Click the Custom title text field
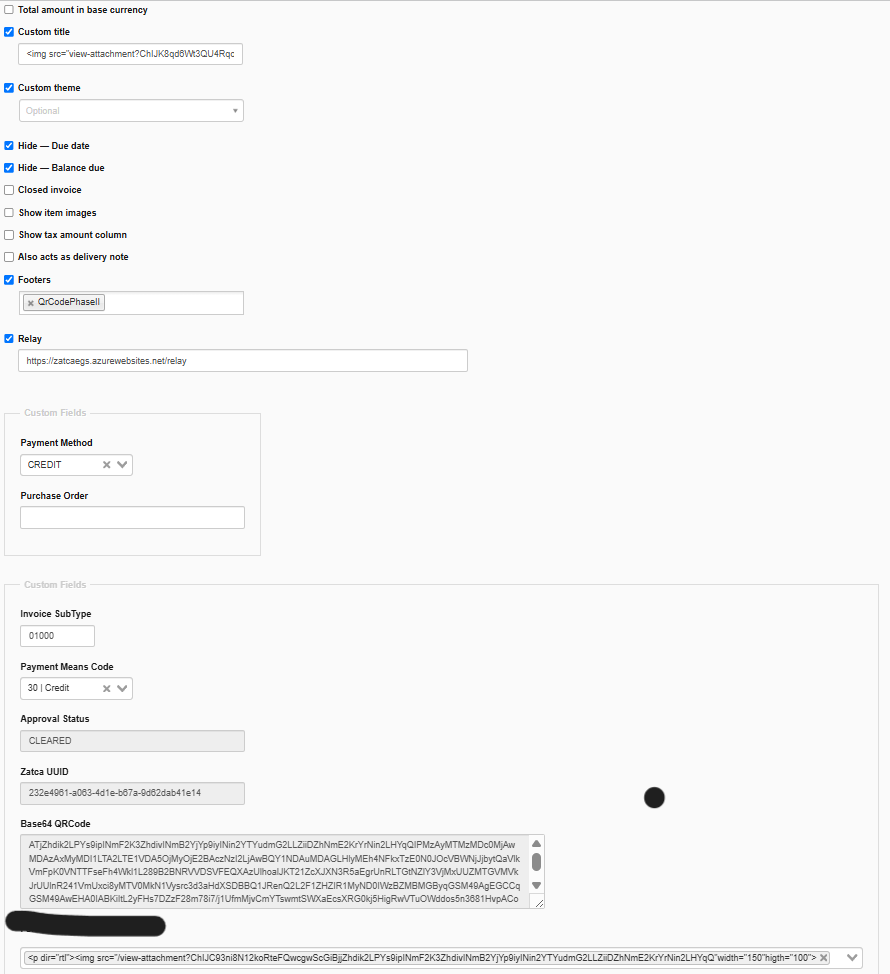 point(130,54)
